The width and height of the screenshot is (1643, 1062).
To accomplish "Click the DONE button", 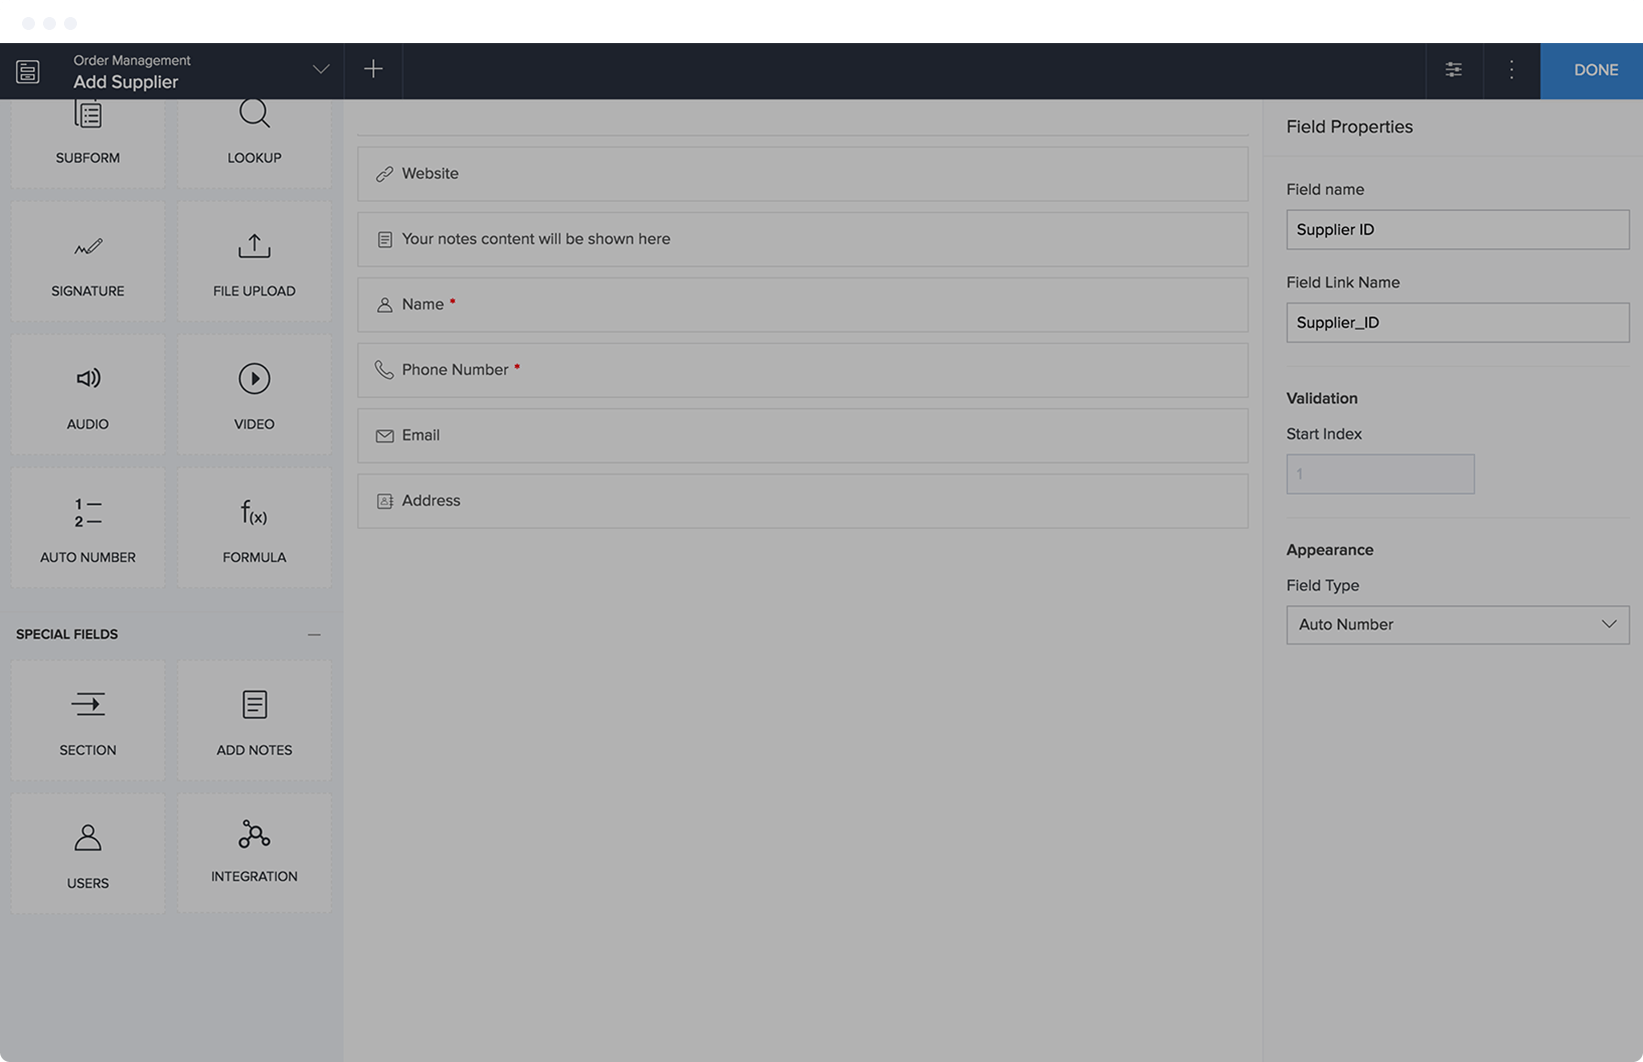I will pyautogui.click(x=1595, y=70).
